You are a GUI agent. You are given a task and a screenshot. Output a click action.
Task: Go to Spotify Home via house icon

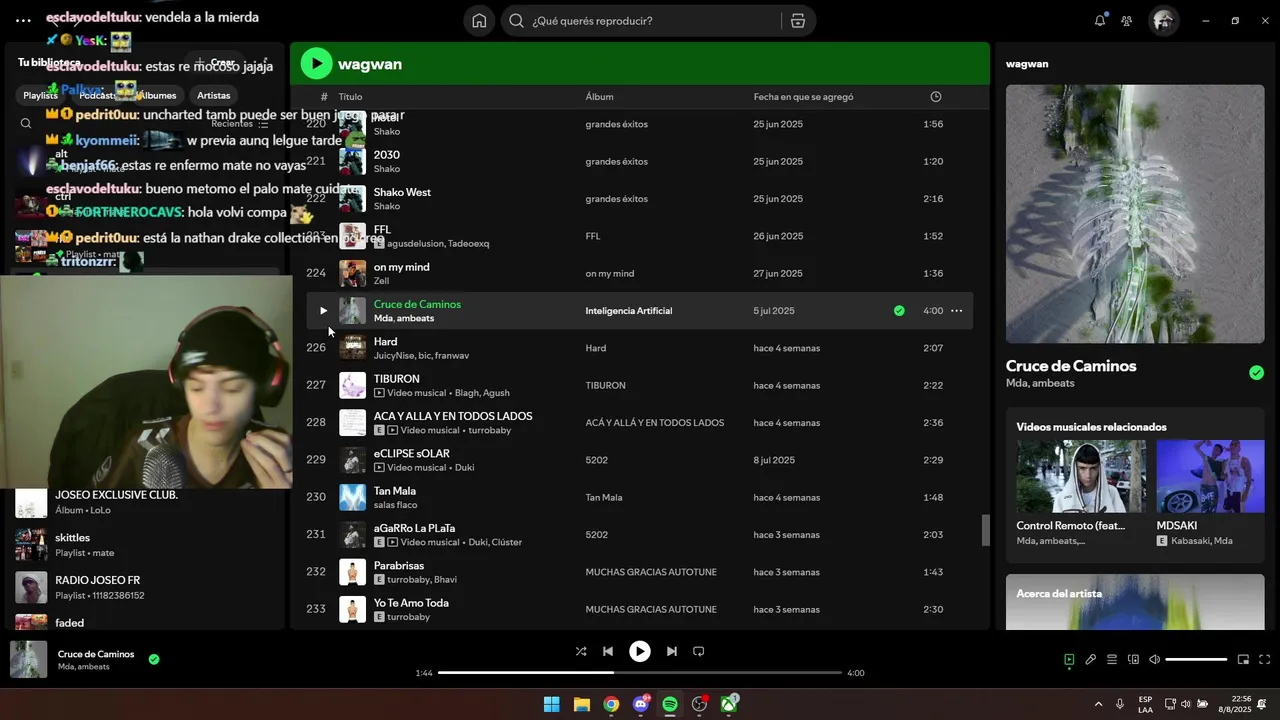tap(479, 21)
